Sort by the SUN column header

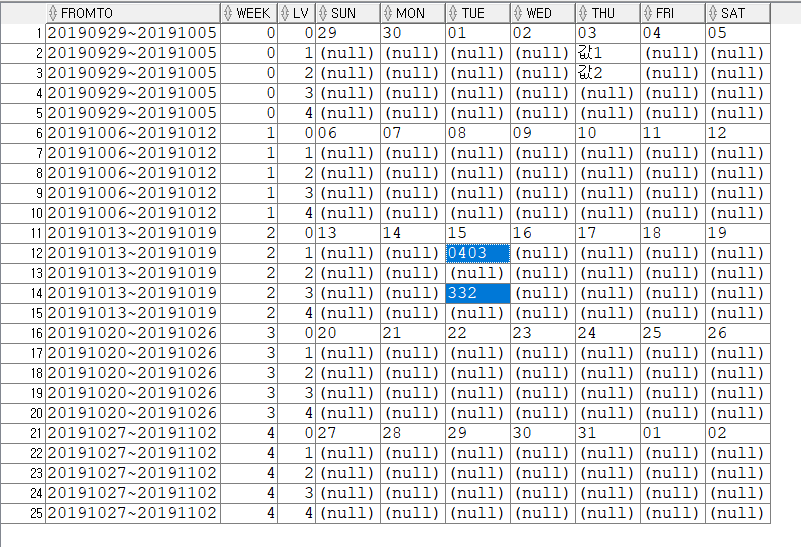(347, 13)
